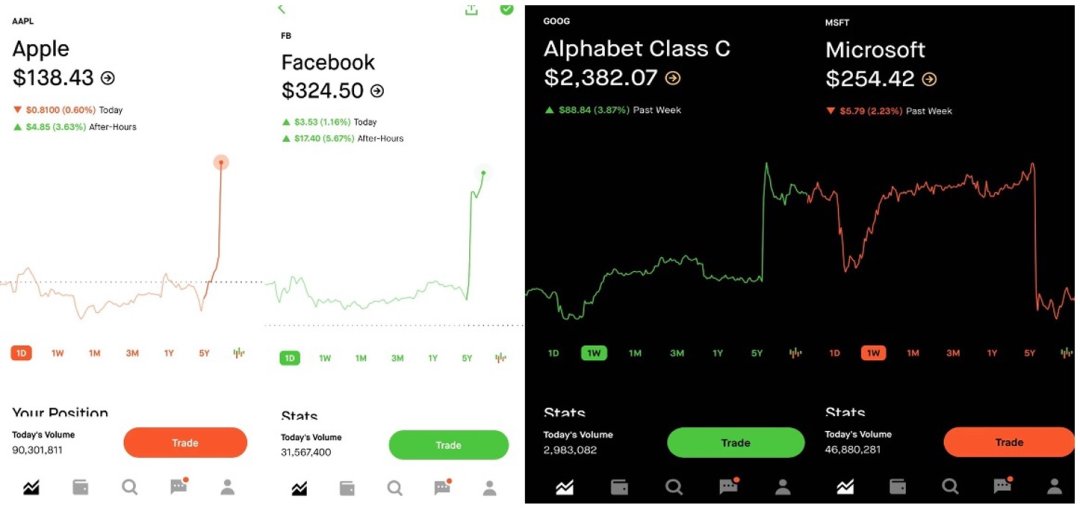
Task: Open investing chart icon on Alphabet screen
Action: pos(565,487)
